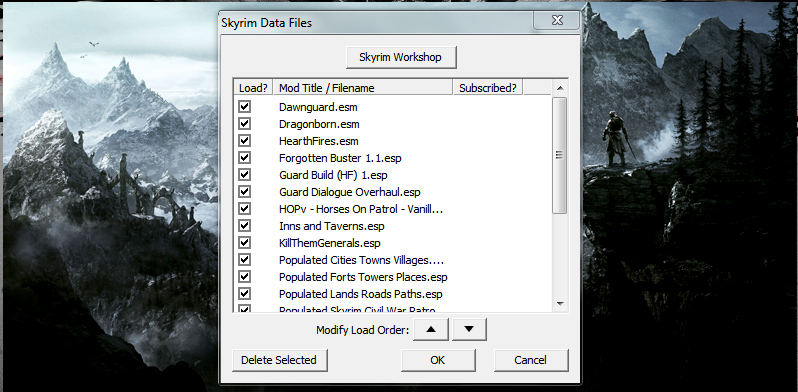
Task: Select KillThemGenerals.esp entry
Action: coord(329,243)
